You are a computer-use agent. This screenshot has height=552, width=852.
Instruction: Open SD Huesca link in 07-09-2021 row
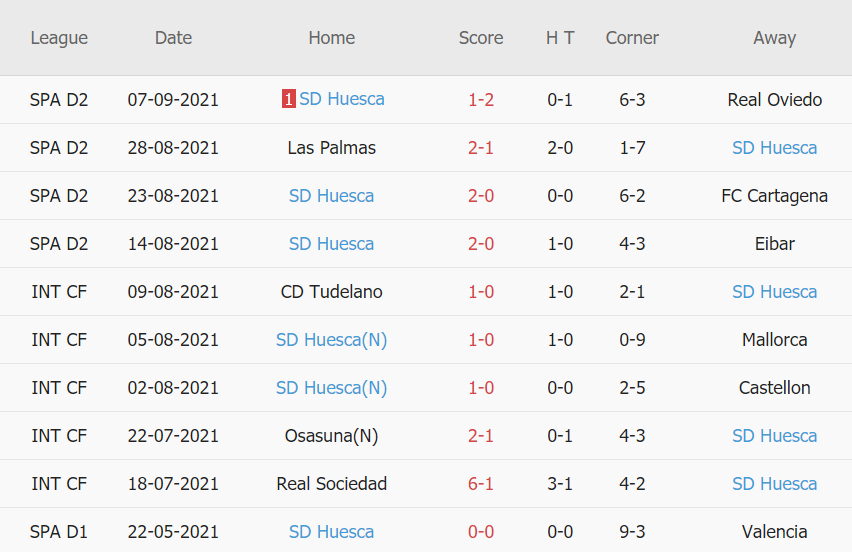341,99
